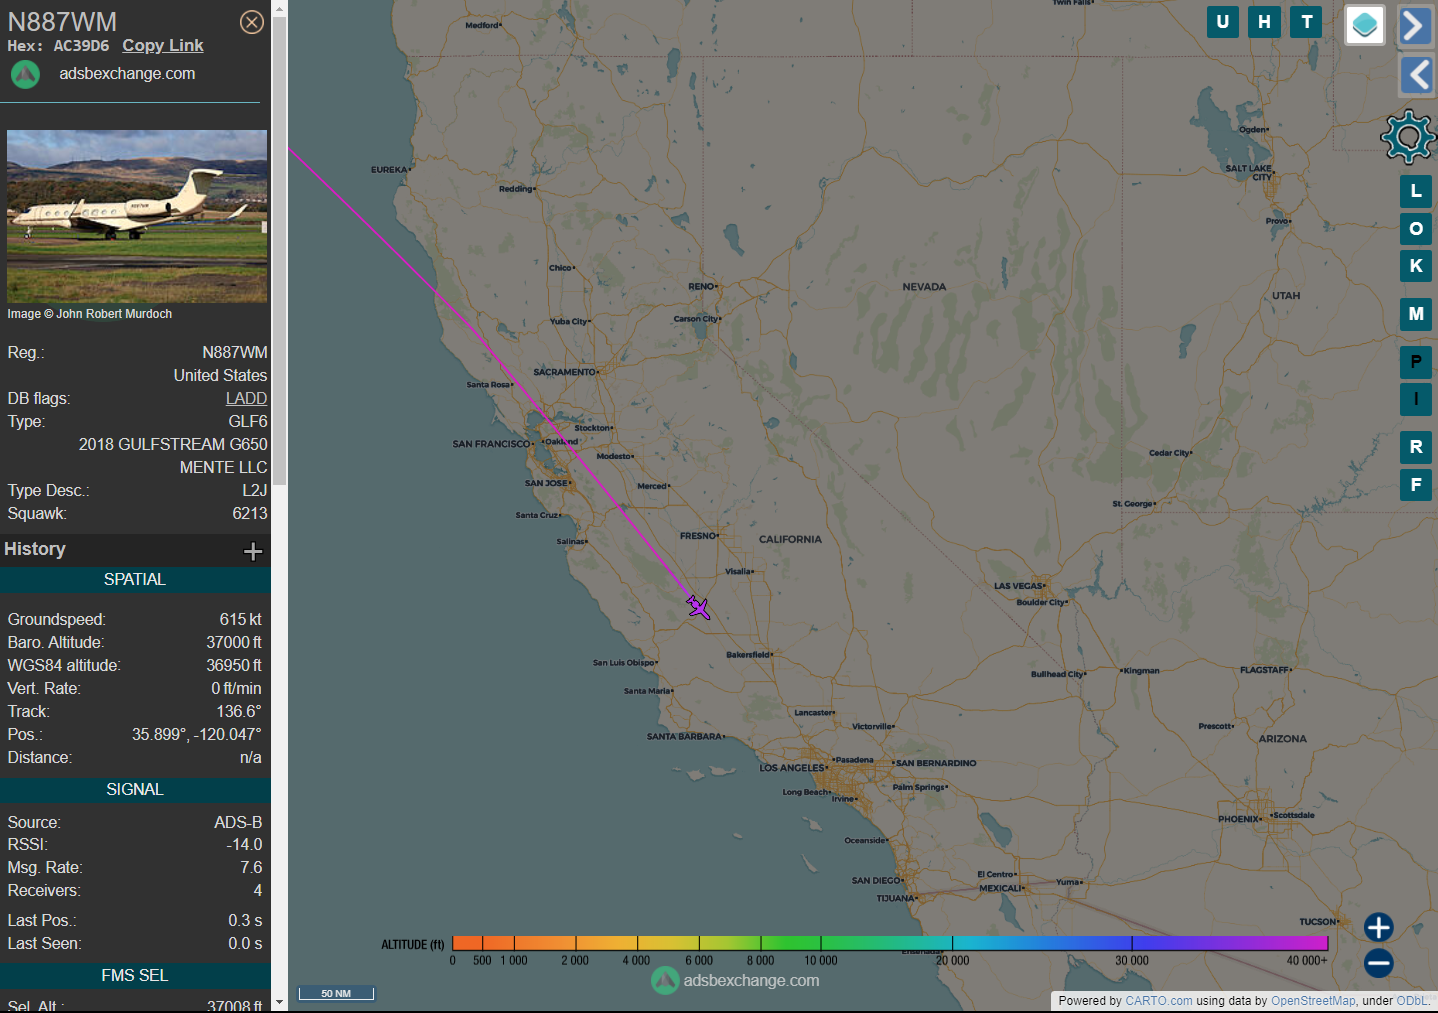Screen dimensions: 1438x1013
Task: Click the Track value 136.6°
Action: 239,712
